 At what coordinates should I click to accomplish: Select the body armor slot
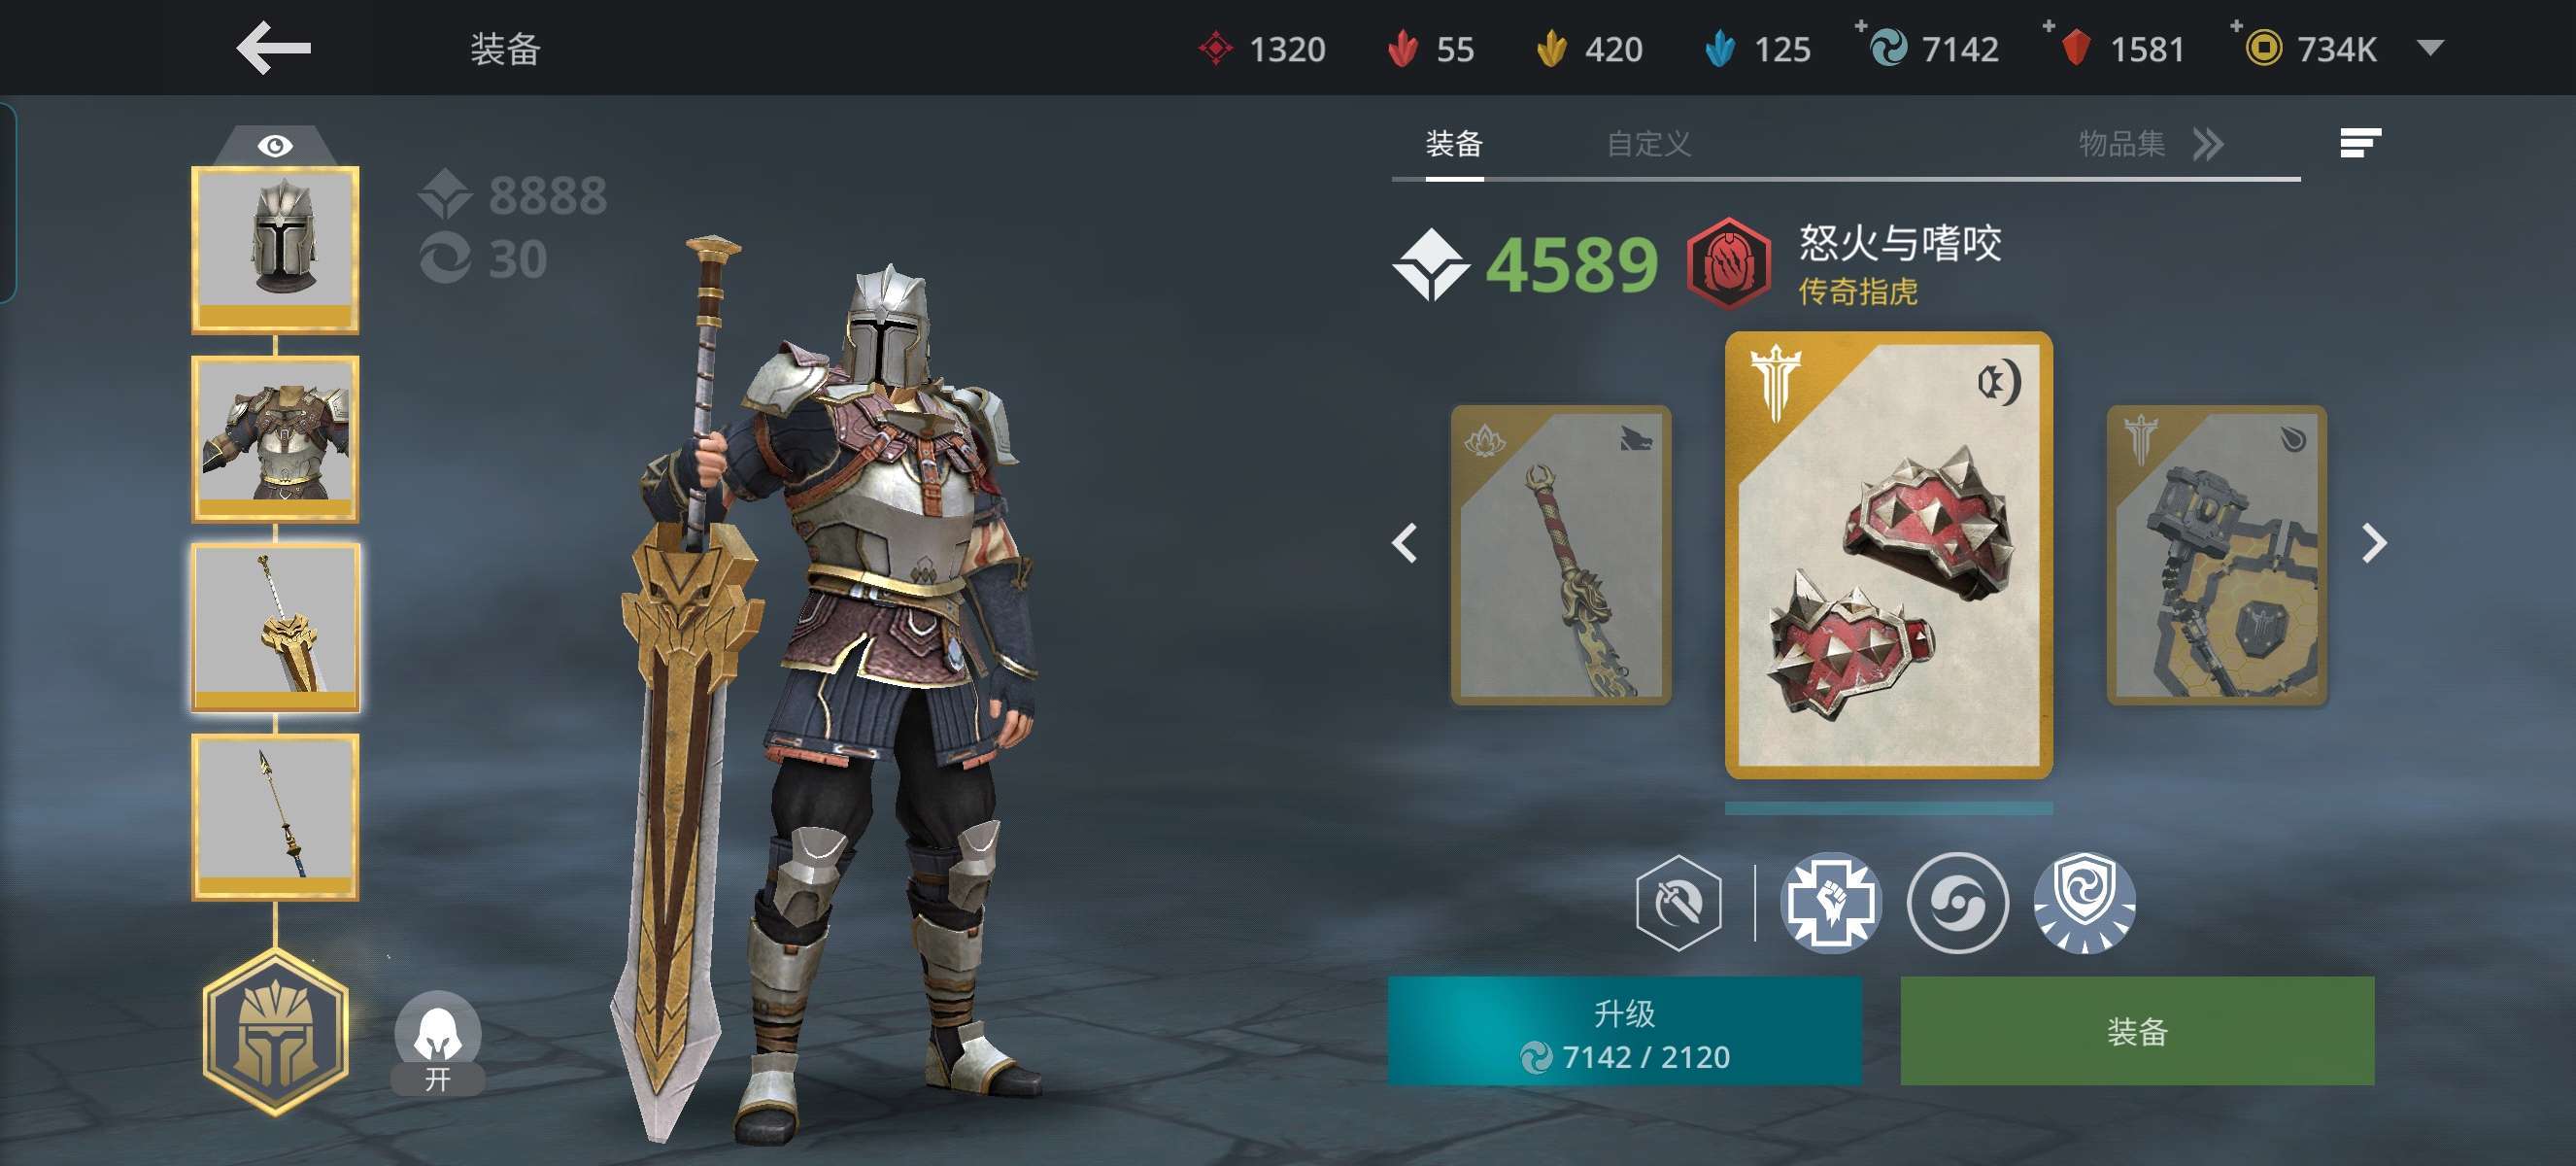coord(275,438)
